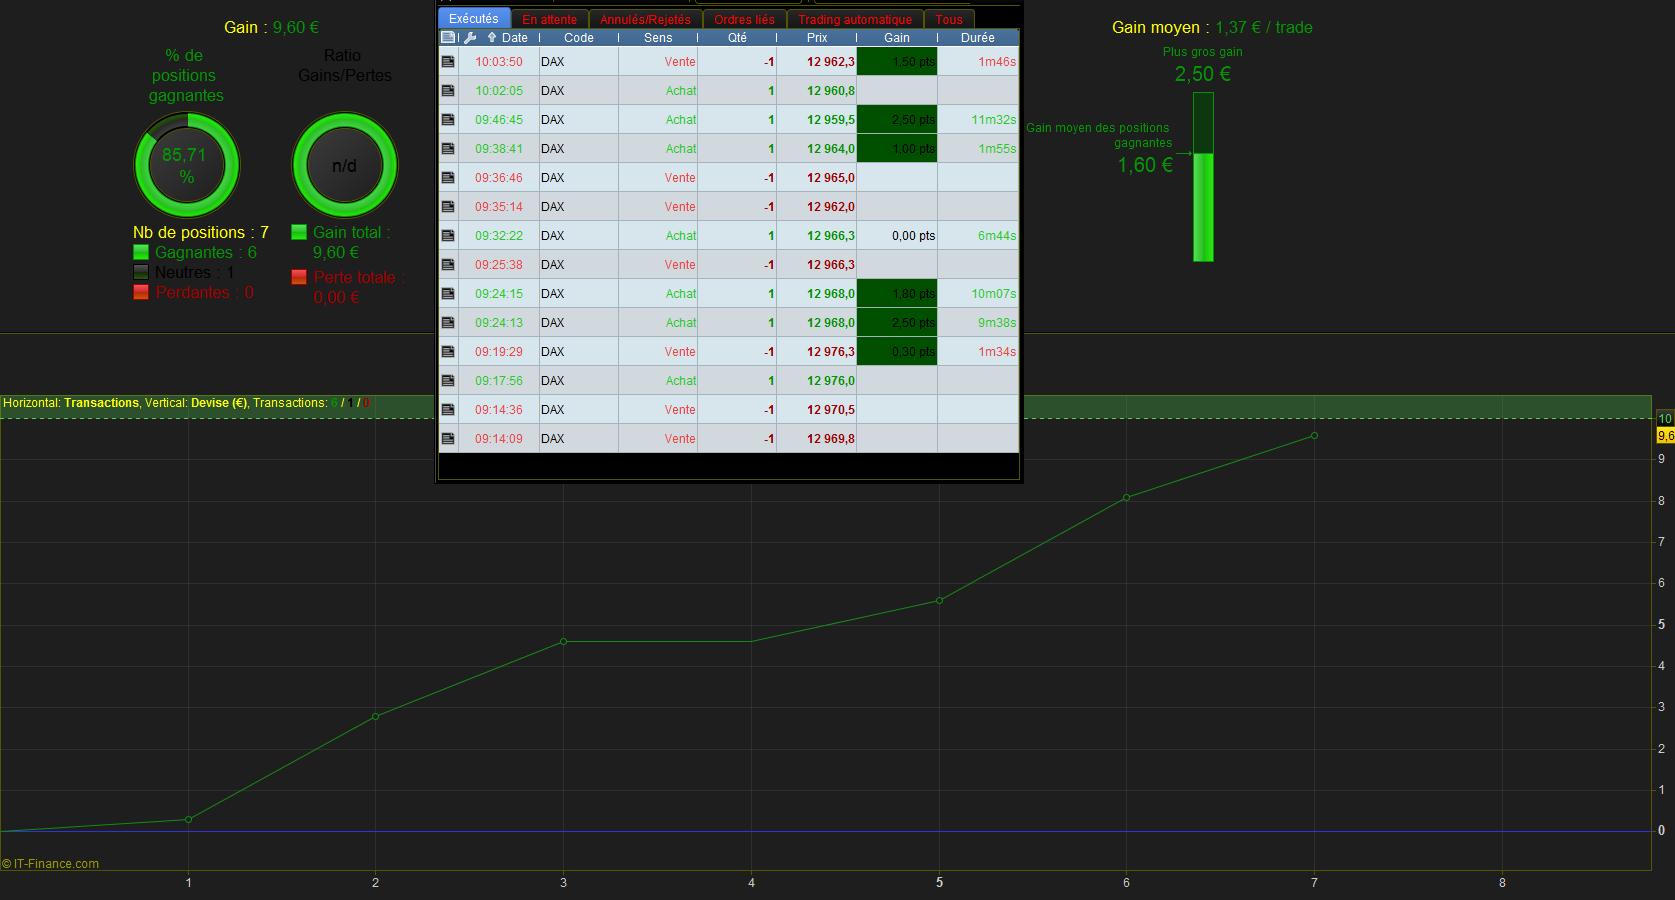Image resolution: width=1675 pixels, height=900 pixels.
Task: Open order detail icon for the 09:36:46 row
Action: point(448,178)
